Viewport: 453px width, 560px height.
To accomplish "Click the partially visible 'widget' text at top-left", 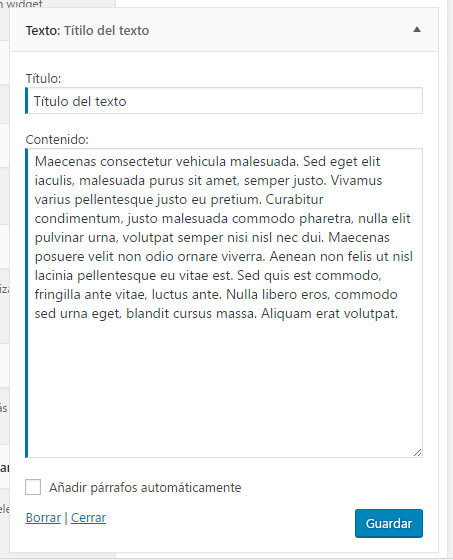I will [24, 4].
